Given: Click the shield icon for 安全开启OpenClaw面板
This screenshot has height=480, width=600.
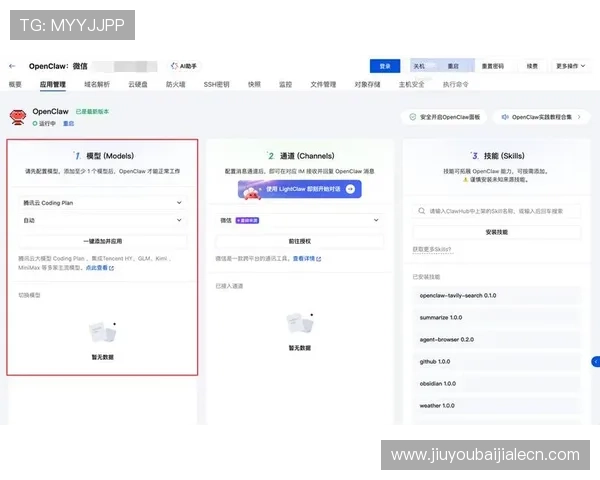Looking at the screenshot, I should 412,117.
